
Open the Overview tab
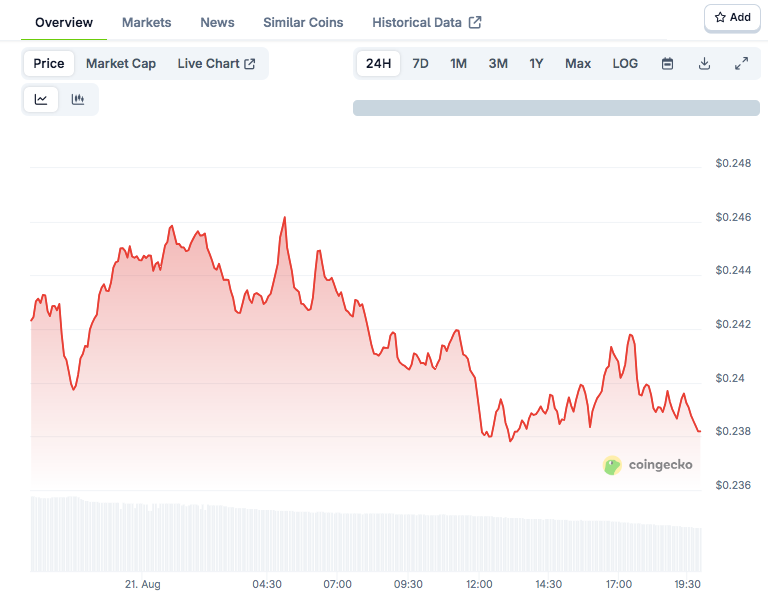[64, 23]
